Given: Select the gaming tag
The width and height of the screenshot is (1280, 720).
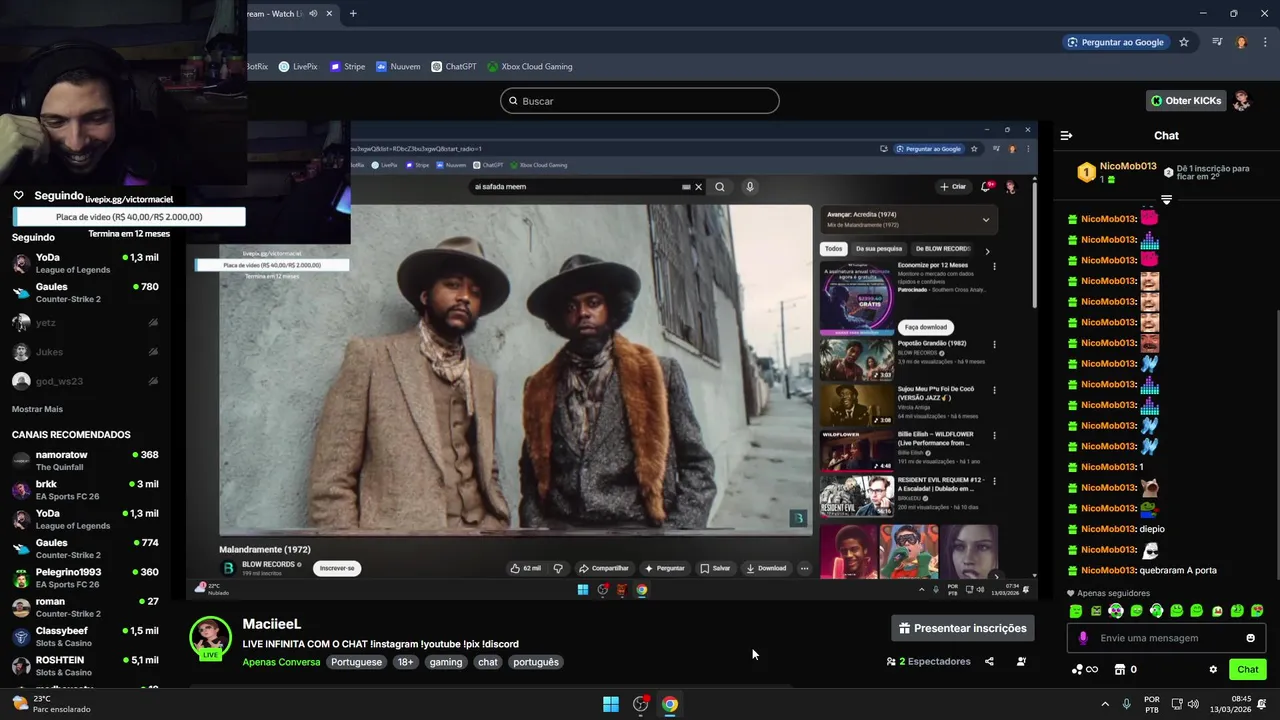Looking at the screenshot, I should coord(446,662).
